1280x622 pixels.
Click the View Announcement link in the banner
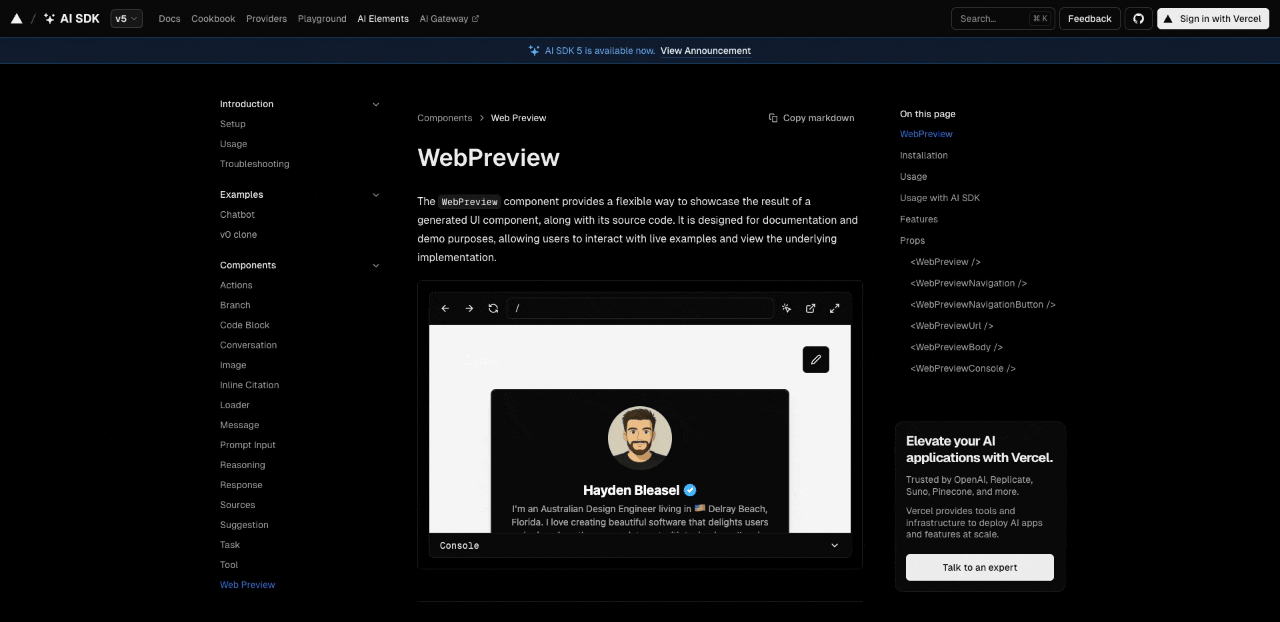point(705,50)
